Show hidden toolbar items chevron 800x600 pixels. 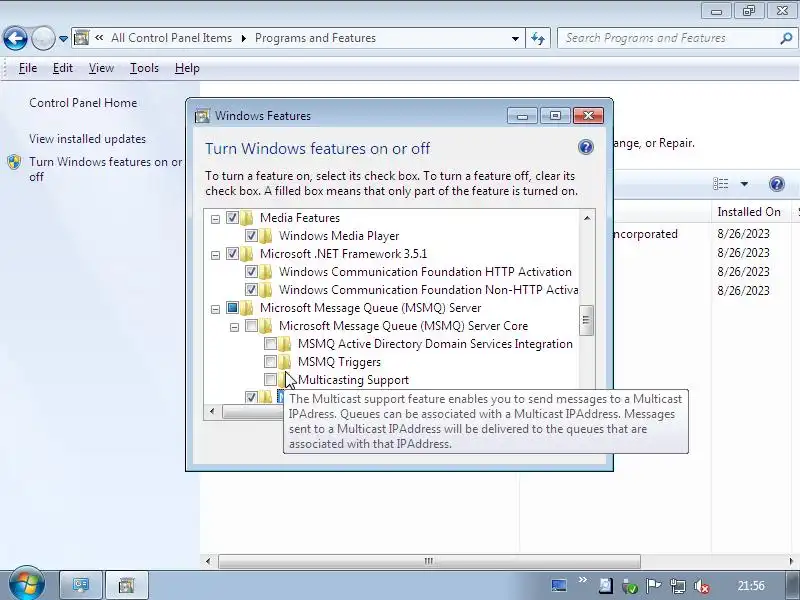click(583, 580)
